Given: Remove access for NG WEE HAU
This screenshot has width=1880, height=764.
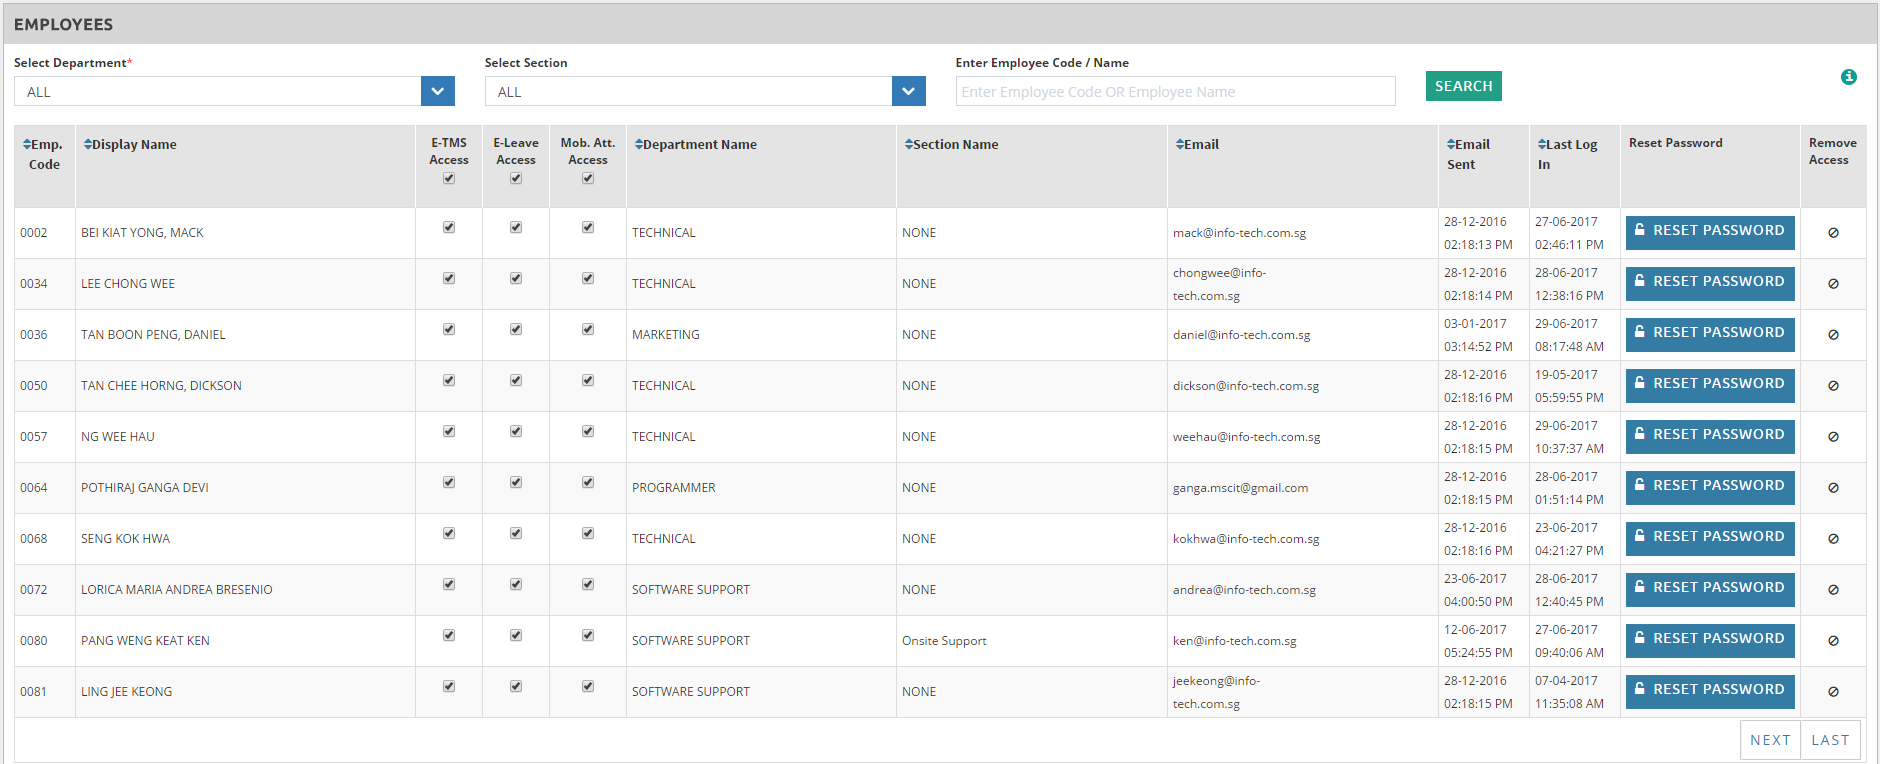Looking at the screenshot, I should coord(1833,437).
